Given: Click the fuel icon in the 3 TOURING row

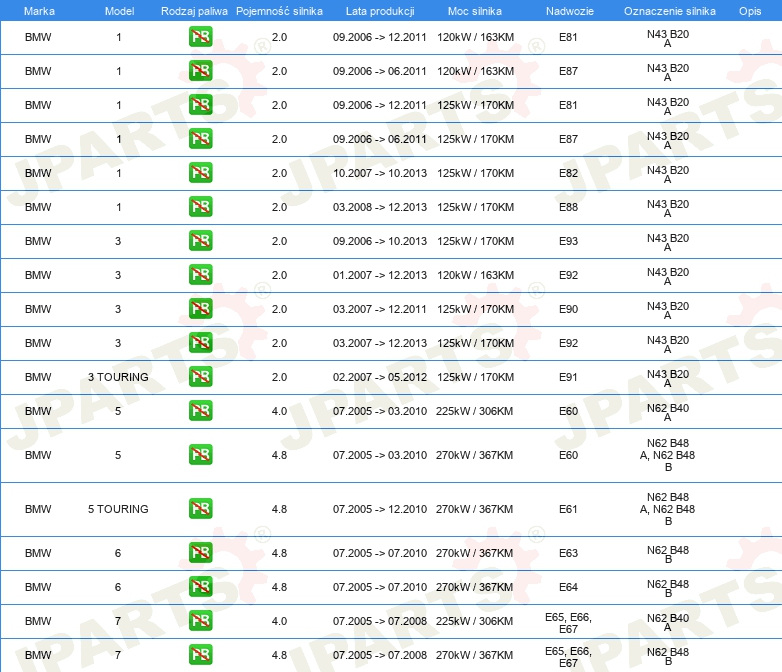Looking at the screenshot, I should 200,377.
